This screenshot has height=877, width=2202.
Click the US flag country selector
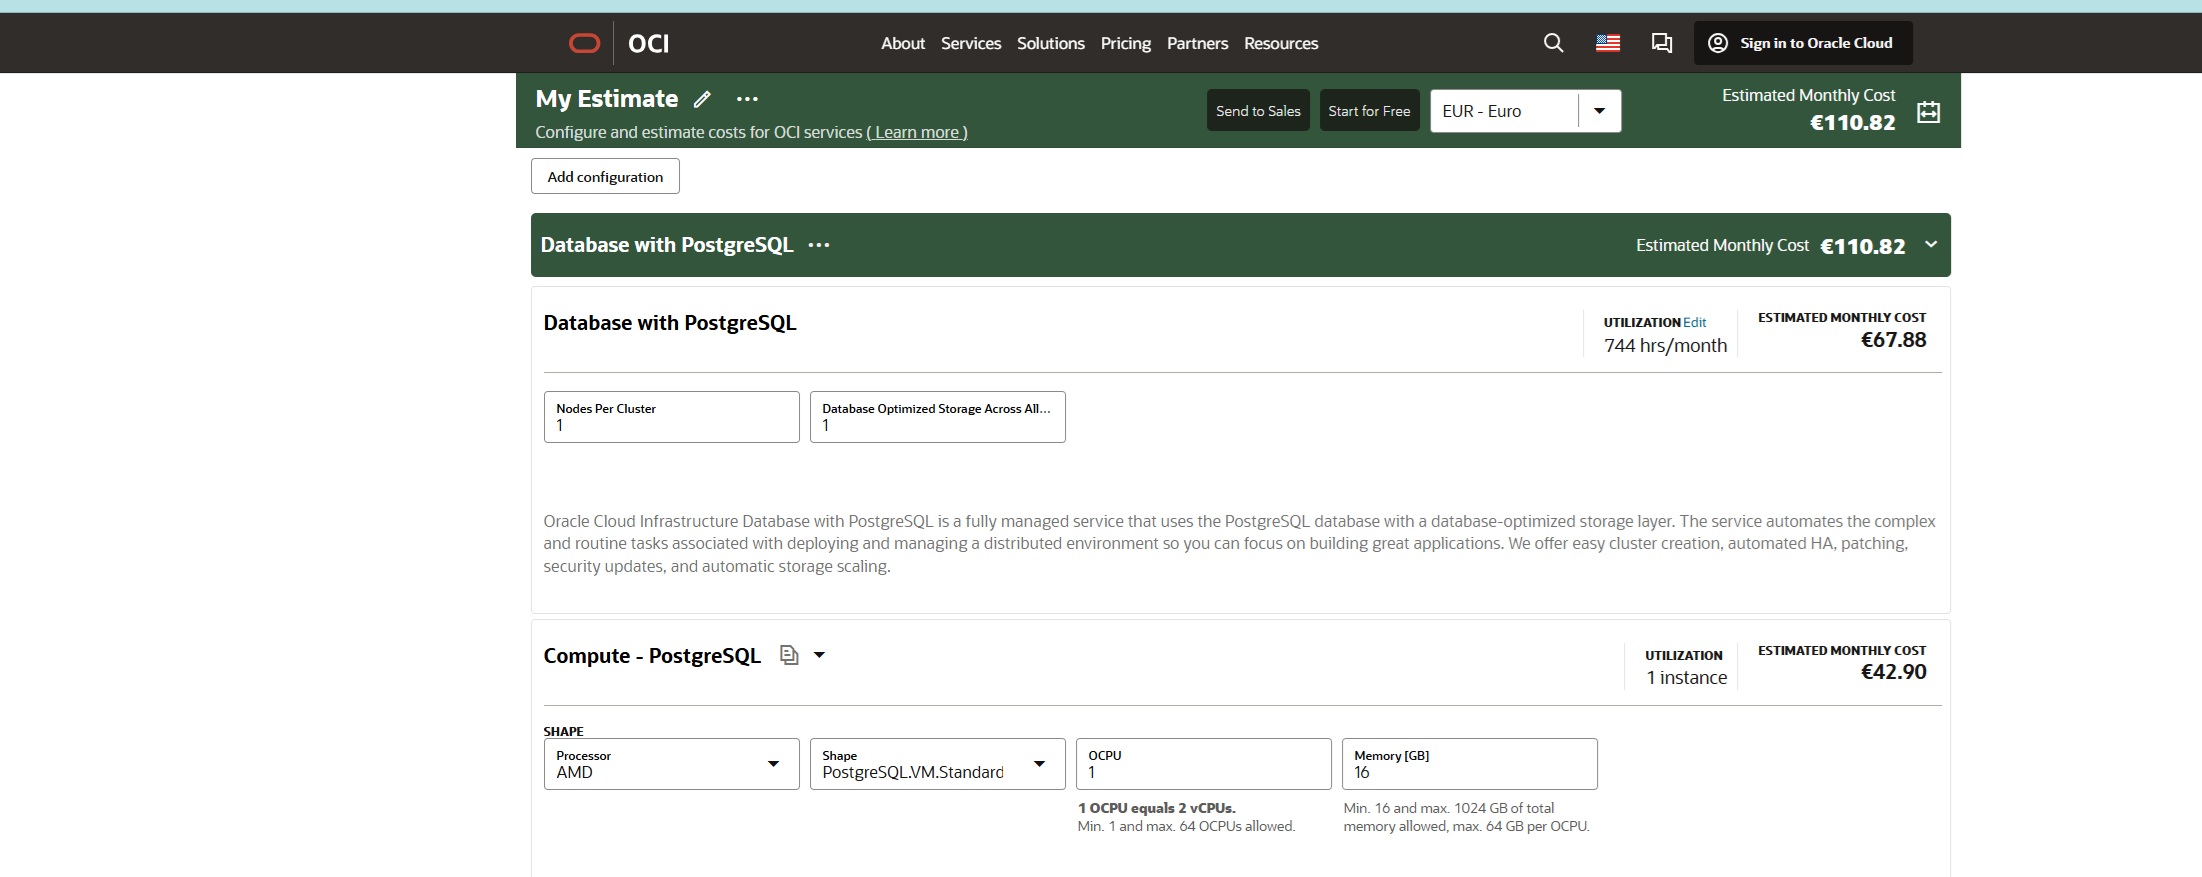(x=1608, y=43)
